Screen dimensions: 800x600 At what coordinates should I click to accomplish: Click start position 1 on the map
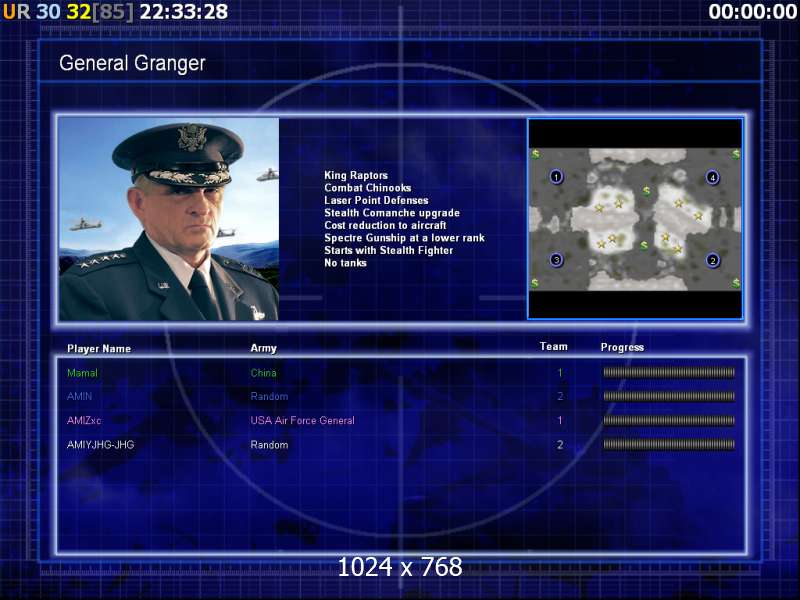click(556, 177)
